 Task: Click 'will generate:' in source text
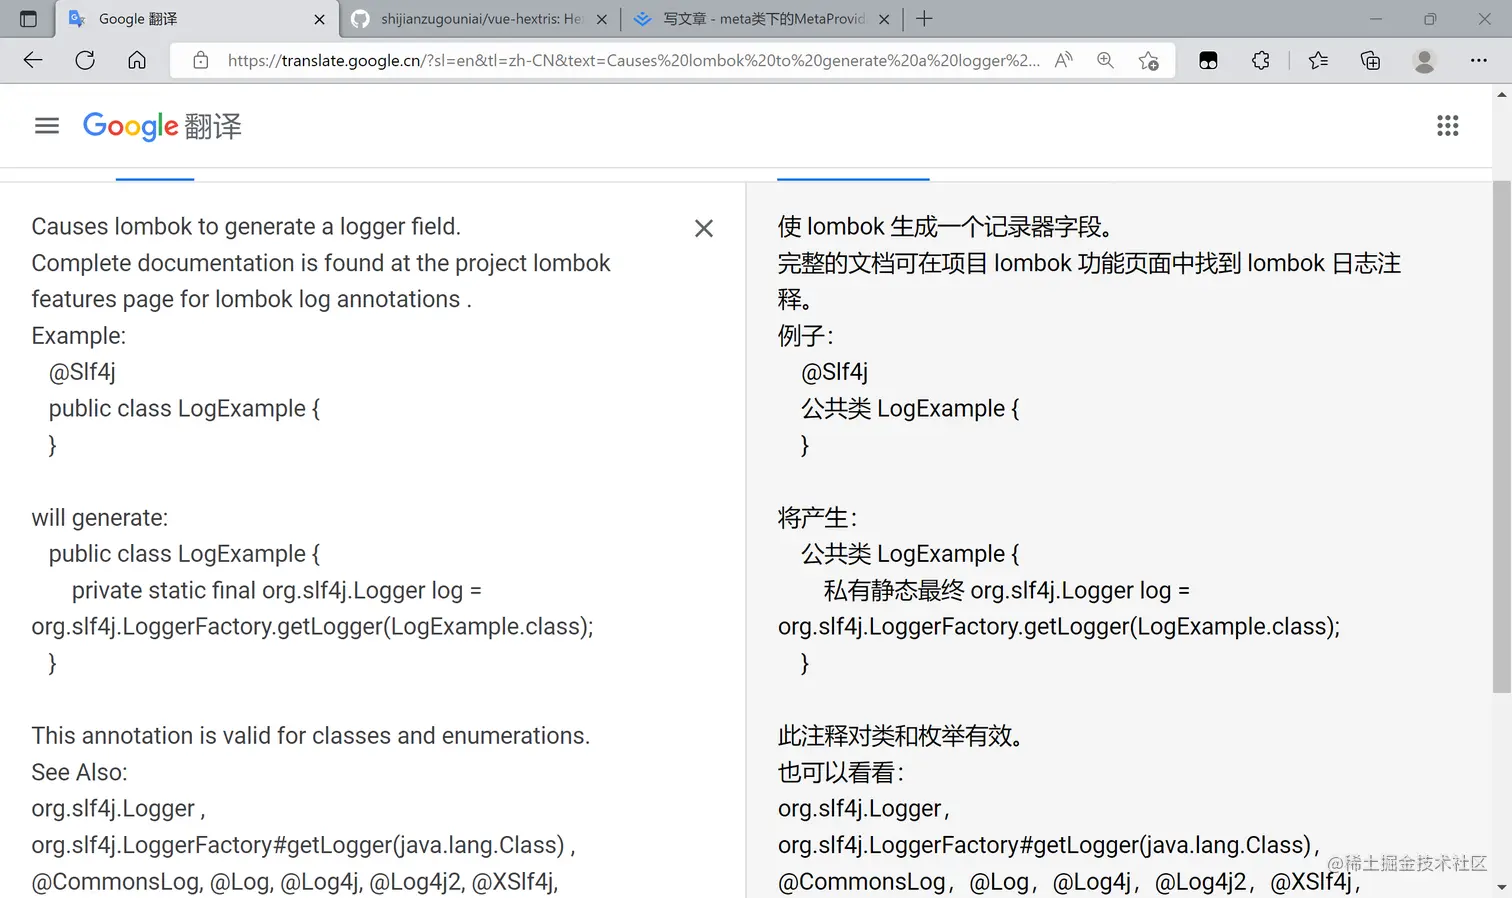(100, 518)
